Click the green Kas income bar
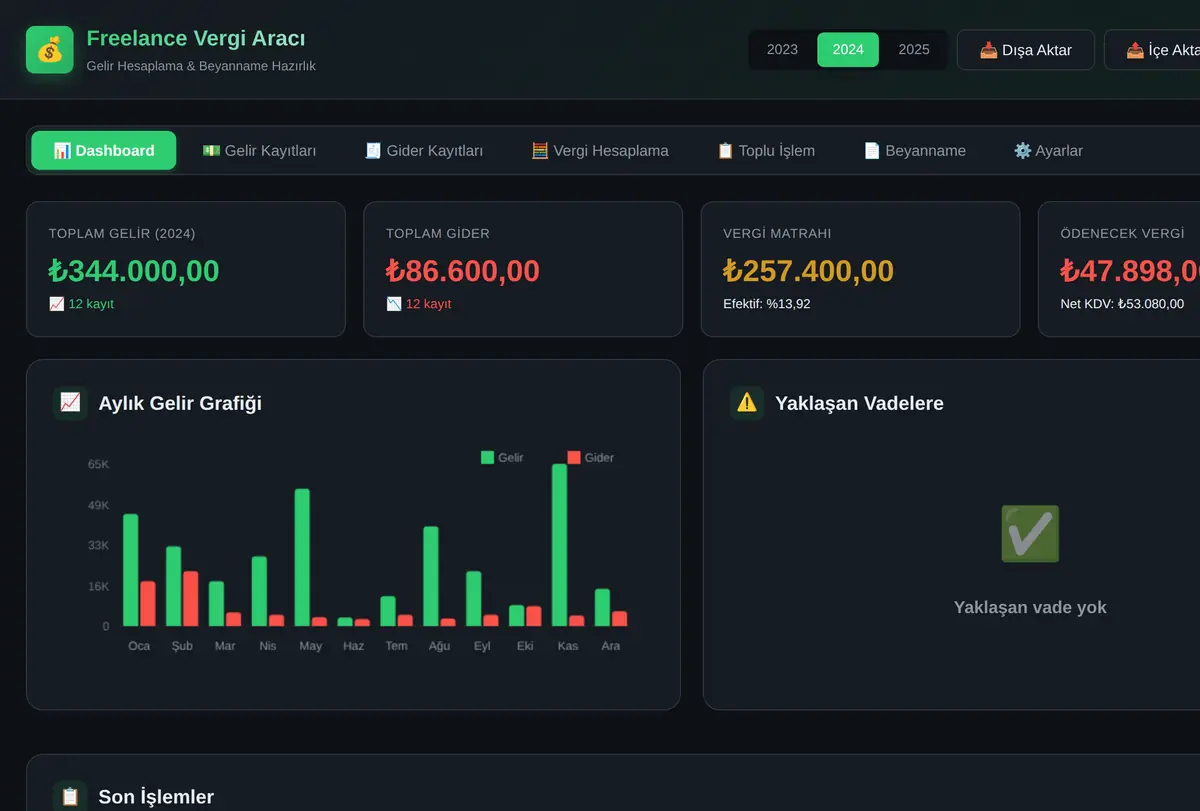This screenshot has height=811, width=1200. click(559, 545)
